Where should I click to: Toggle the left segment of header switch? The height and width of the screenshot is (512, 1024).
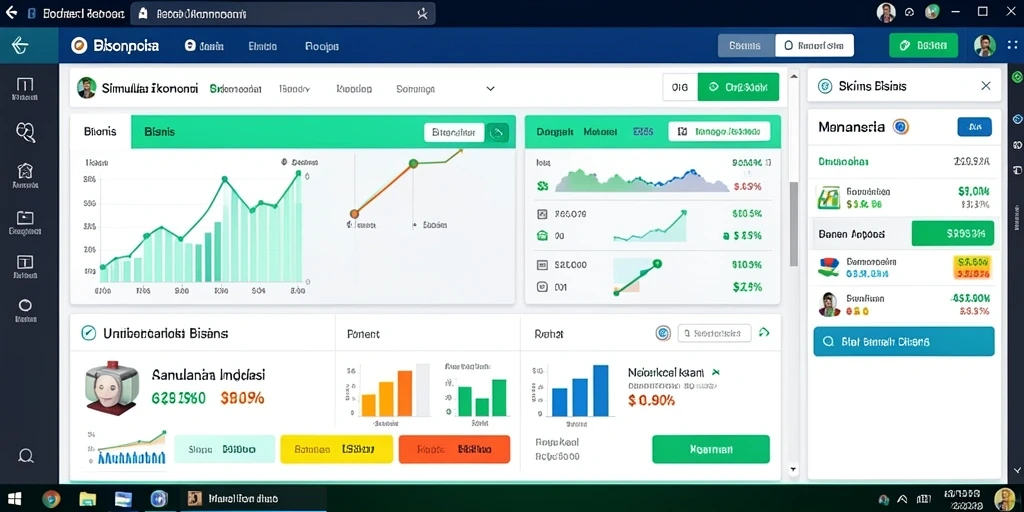click(x=746, y=46)
